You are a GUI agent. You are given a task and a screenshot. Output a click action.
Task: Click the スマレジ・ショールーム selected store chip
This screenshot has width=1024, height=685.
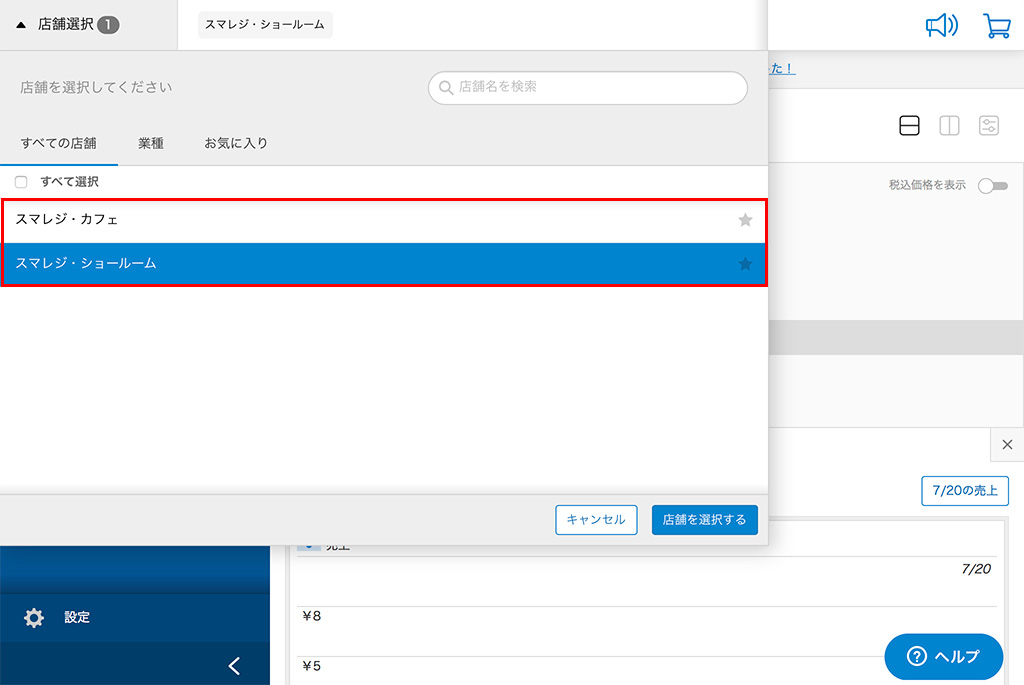(265, 25)
